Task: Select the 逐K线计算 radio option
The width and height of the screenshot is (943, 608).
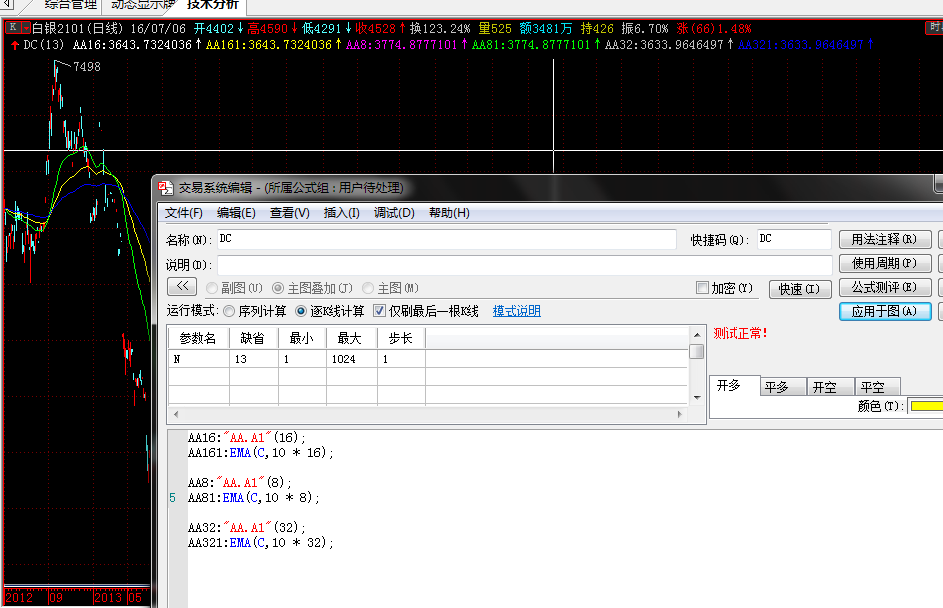Action: coord(301,311)
